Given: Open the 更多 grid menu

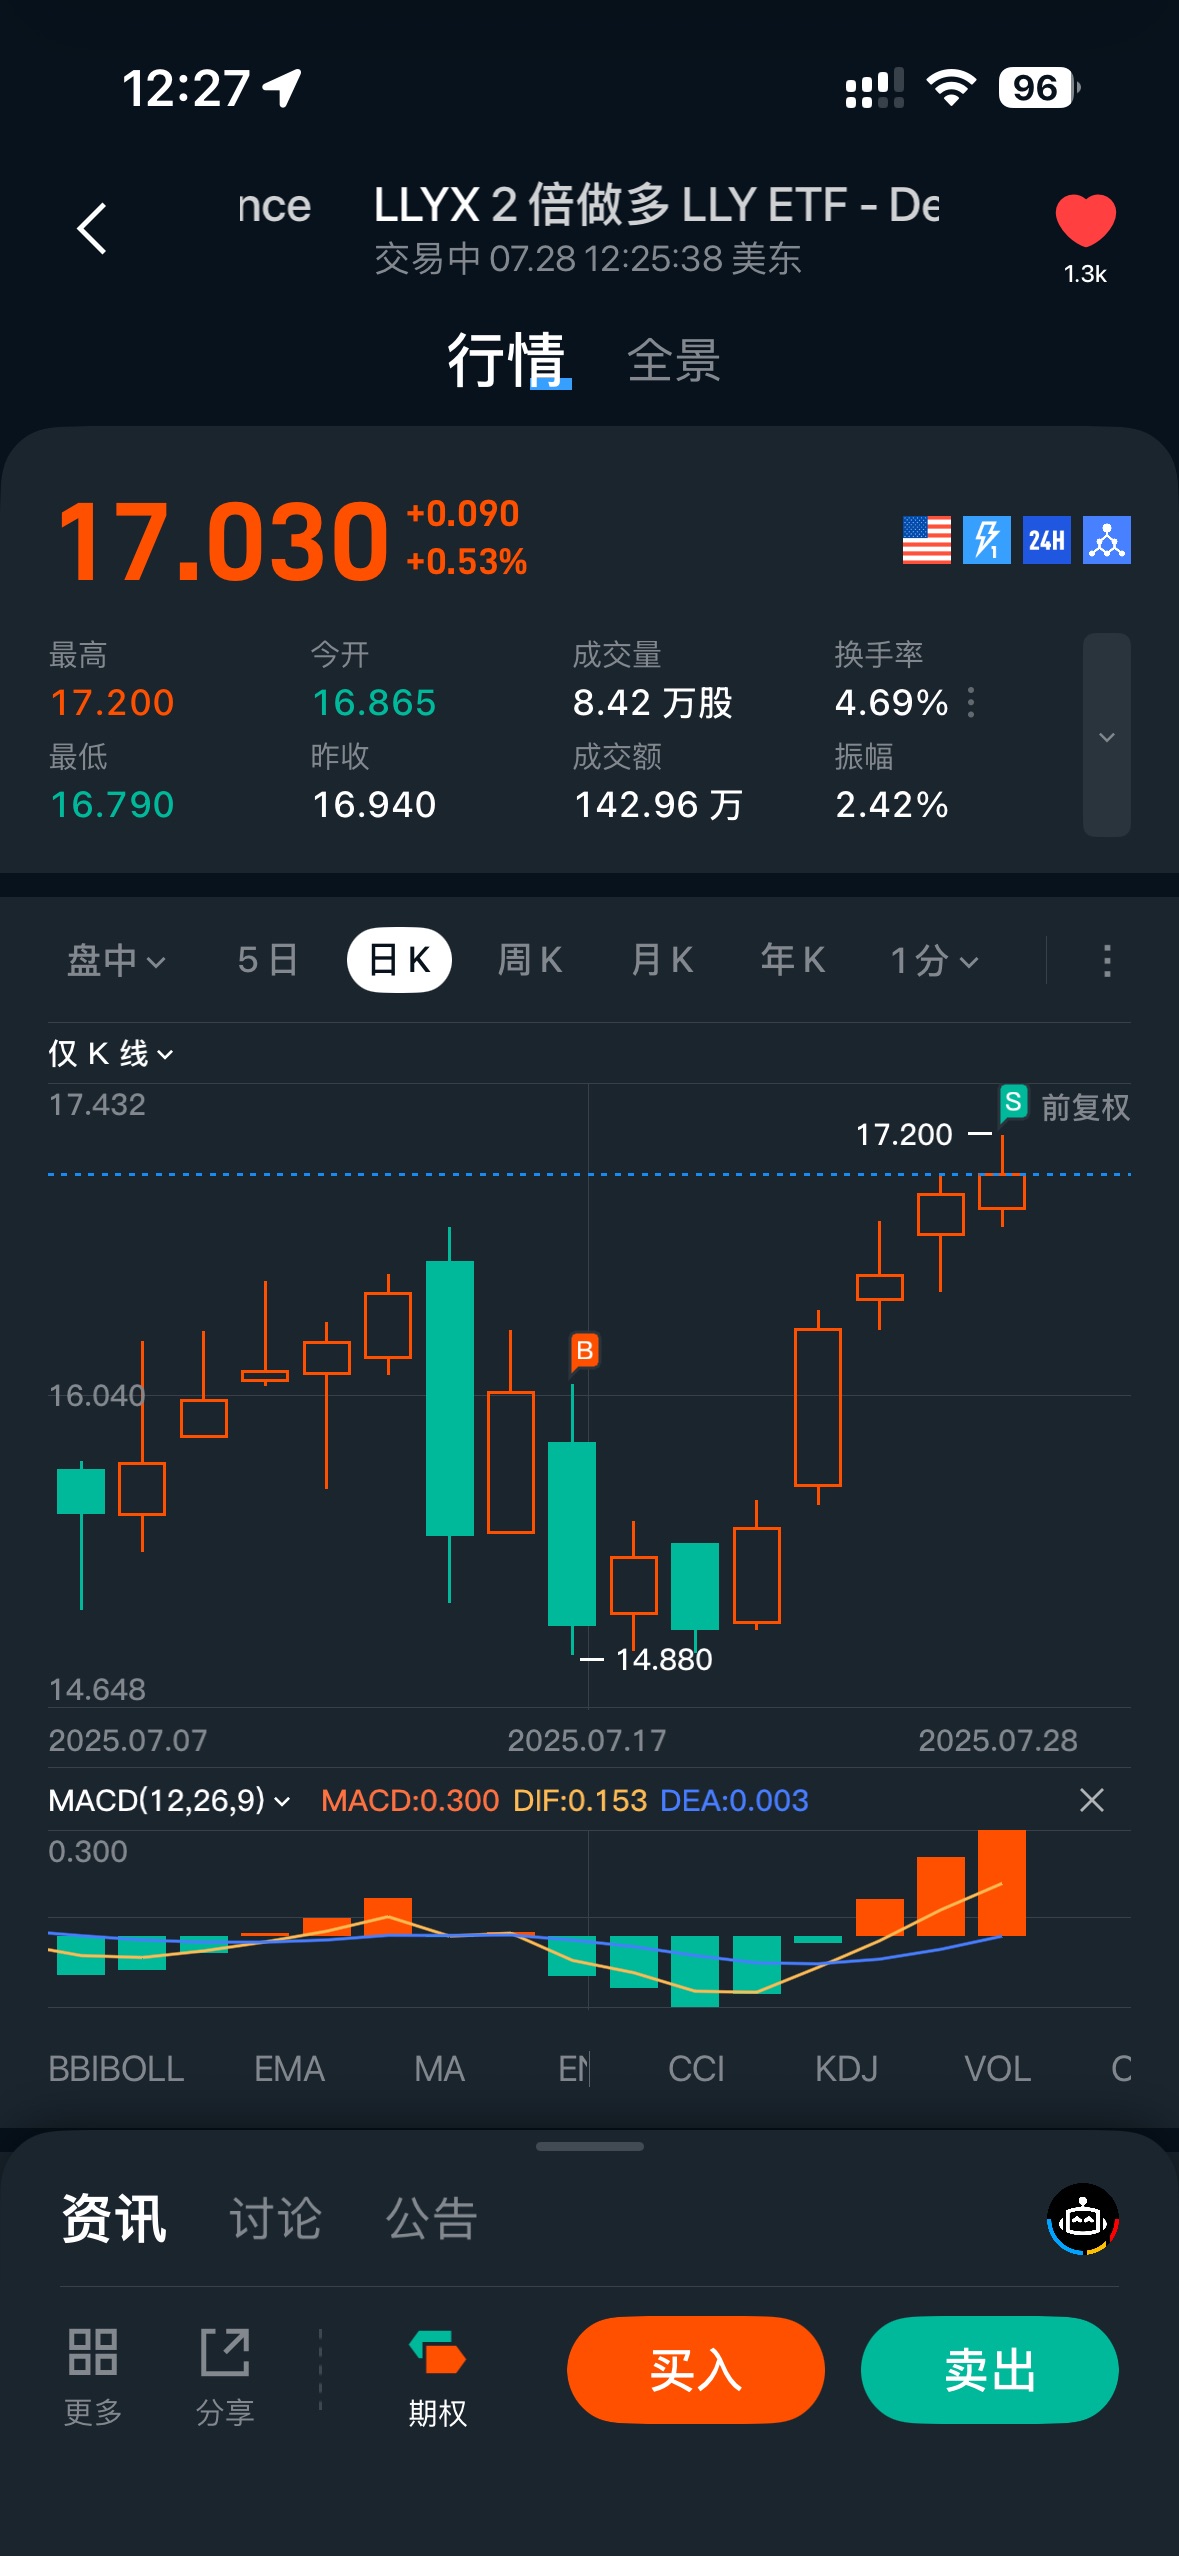Looking at the screenshot, I should point(93,2378).
